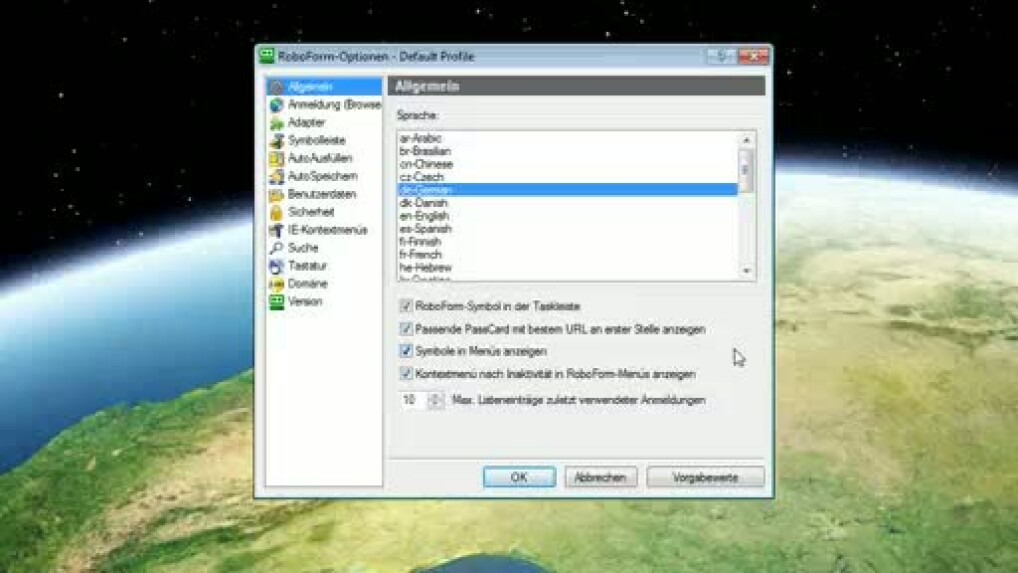Toggle Kontextmenü nach Inaktivität checkbox
The height and width of the screenshot is (573, 1018).
(406, 374)
